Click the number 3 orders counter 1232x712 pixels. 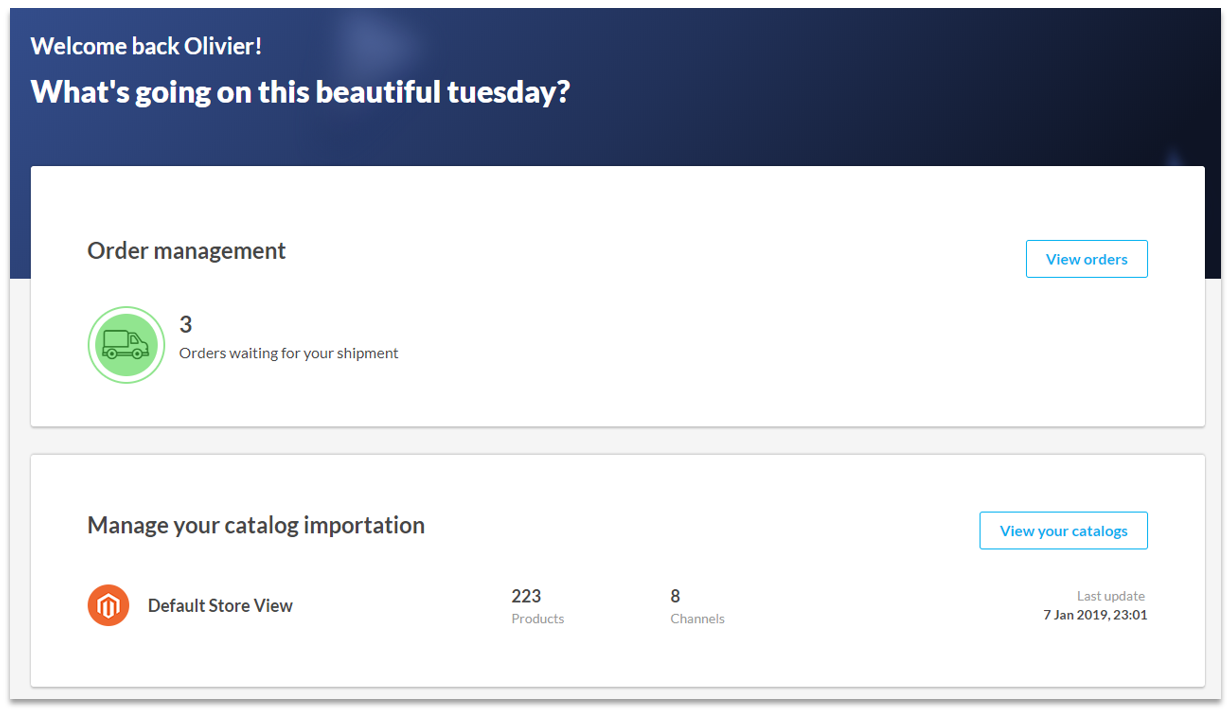click(x=186, y=324)
